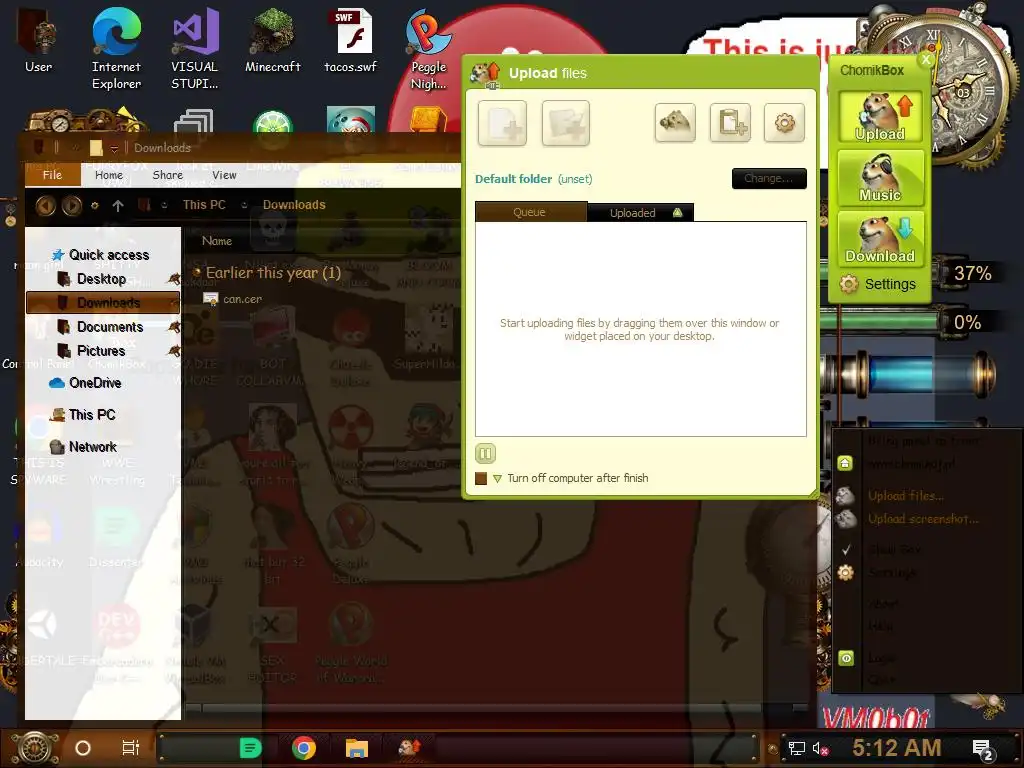1024x768 pixels.
Task: Open Internet Explorer desktop icon
Action: click(116, 49)
